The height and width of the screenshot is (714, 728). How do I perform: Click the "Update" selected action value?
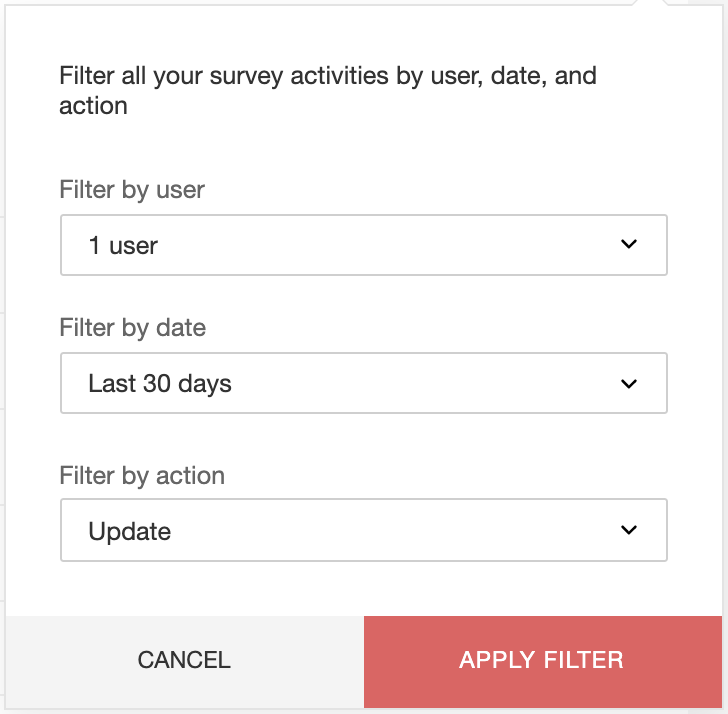pyautogui.click(x=130, y=531)
